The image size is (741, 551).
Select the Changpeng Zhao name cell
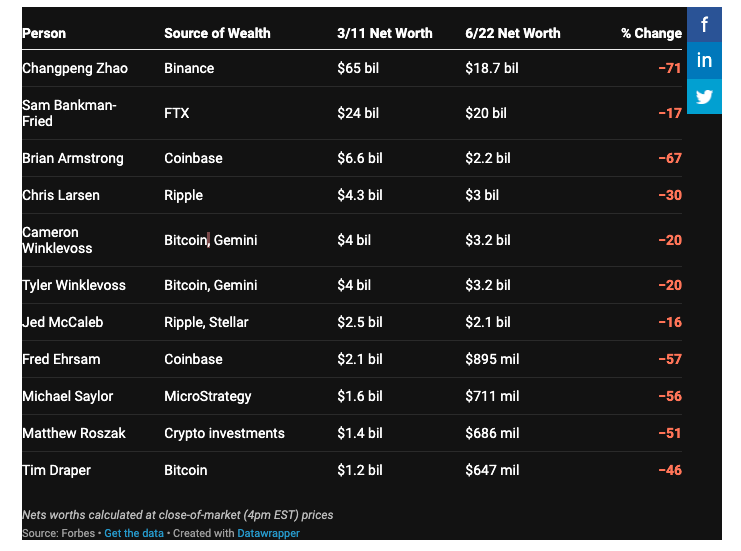[76, 68]
